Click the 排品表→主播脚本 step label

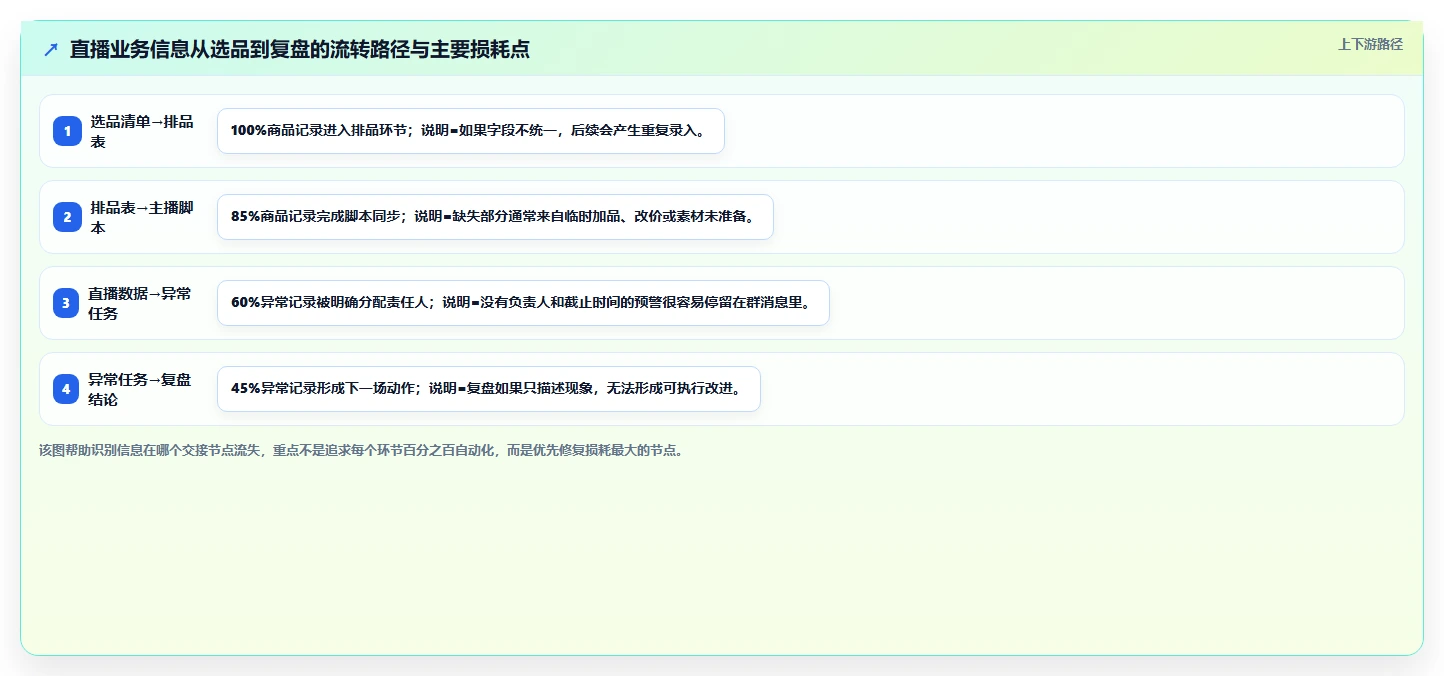[x=142, y=217]
